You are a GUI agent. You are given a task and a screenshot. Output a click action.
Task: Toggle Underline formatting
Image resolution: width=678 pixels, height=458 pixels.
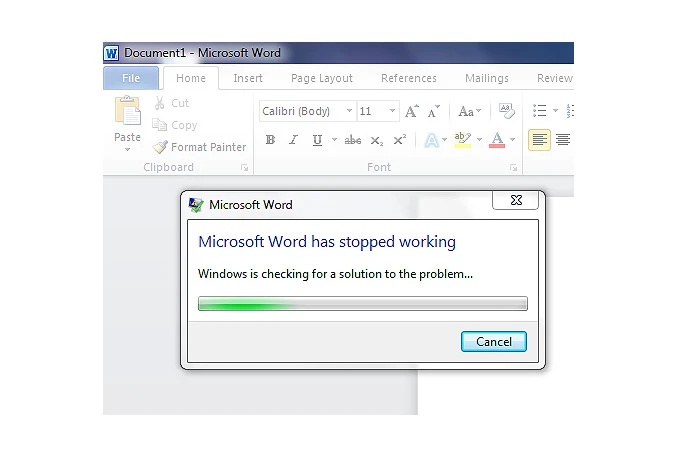pos(317,140)
